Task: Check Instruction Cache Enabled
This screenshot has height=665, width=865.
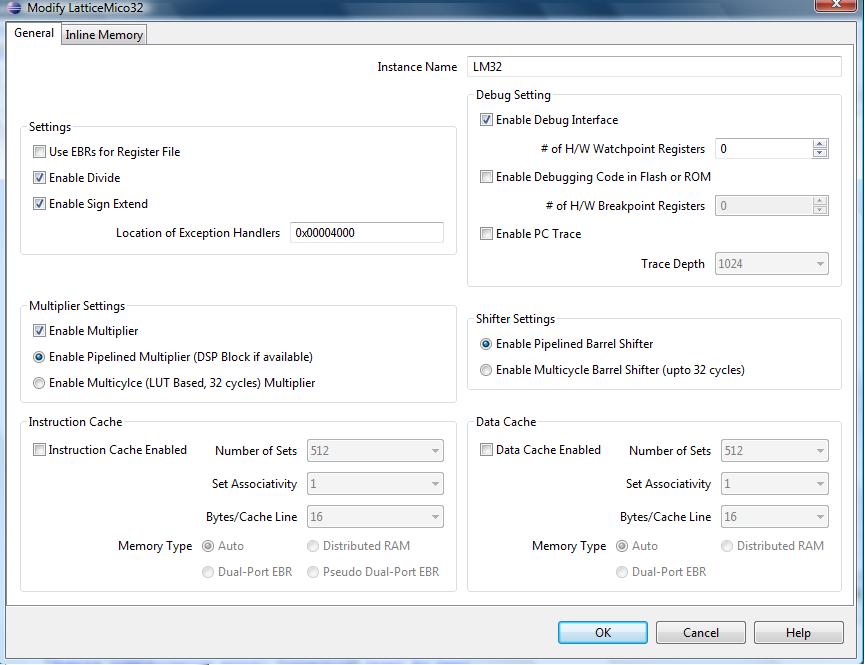Action: point(39,450)
